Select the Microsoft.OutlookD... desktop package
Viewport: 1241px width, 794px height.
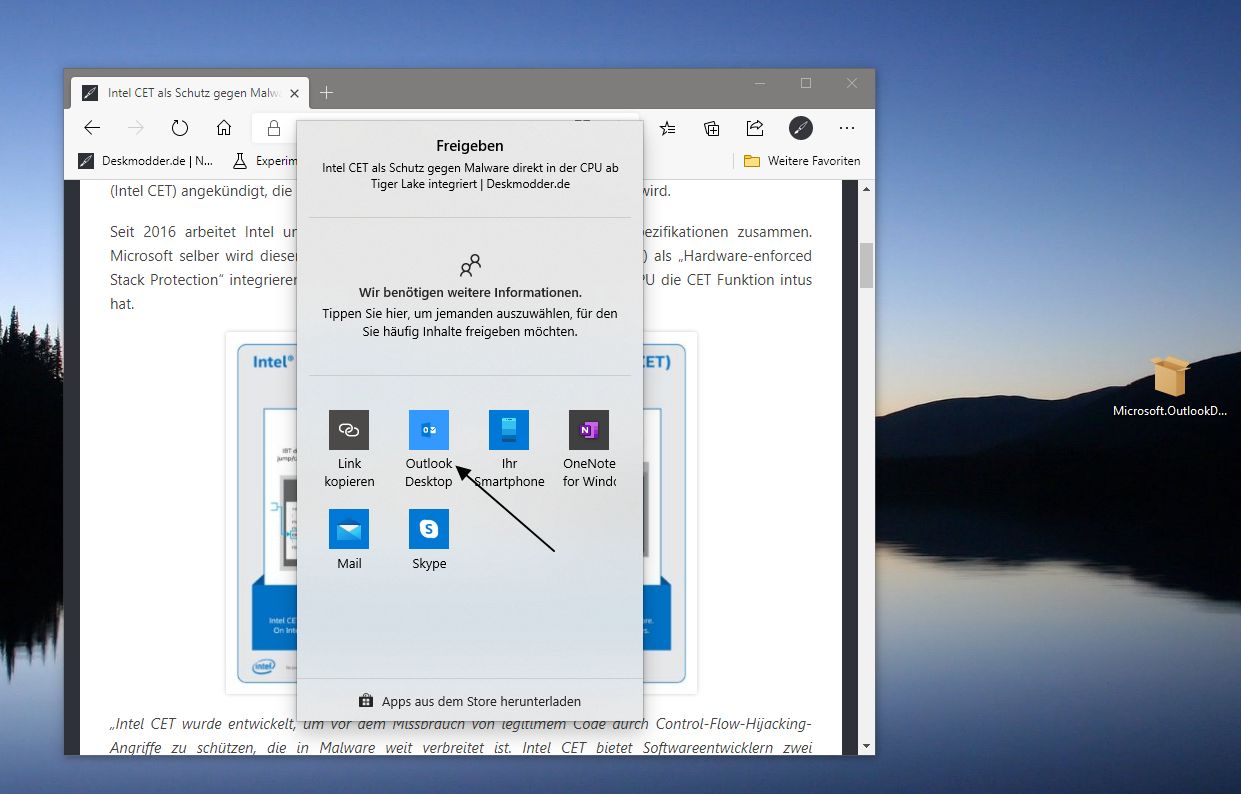1170,387
